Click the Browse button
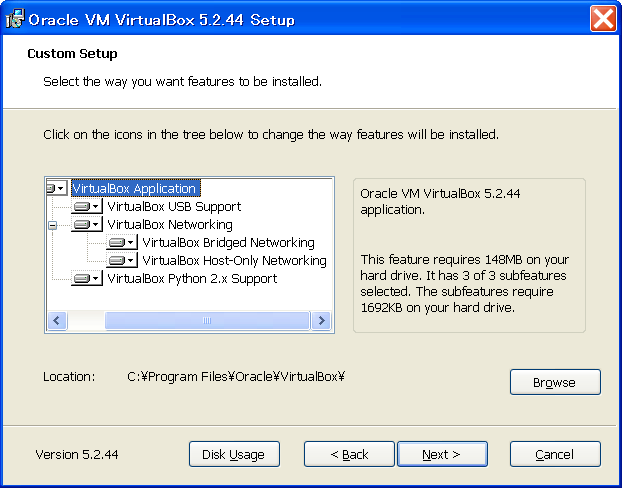Screen dimensions: 622x488 [x=555, y=382]
